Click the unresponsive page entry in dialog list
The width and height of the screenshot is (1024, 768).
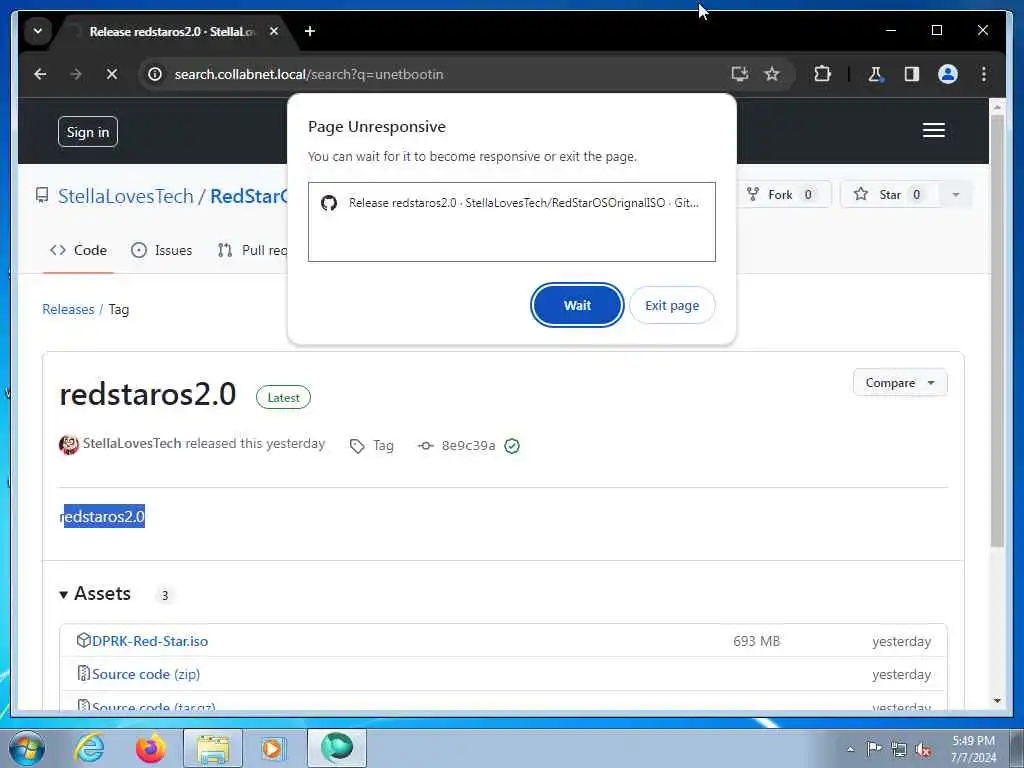pyautogui.click(x=511, y=203)
